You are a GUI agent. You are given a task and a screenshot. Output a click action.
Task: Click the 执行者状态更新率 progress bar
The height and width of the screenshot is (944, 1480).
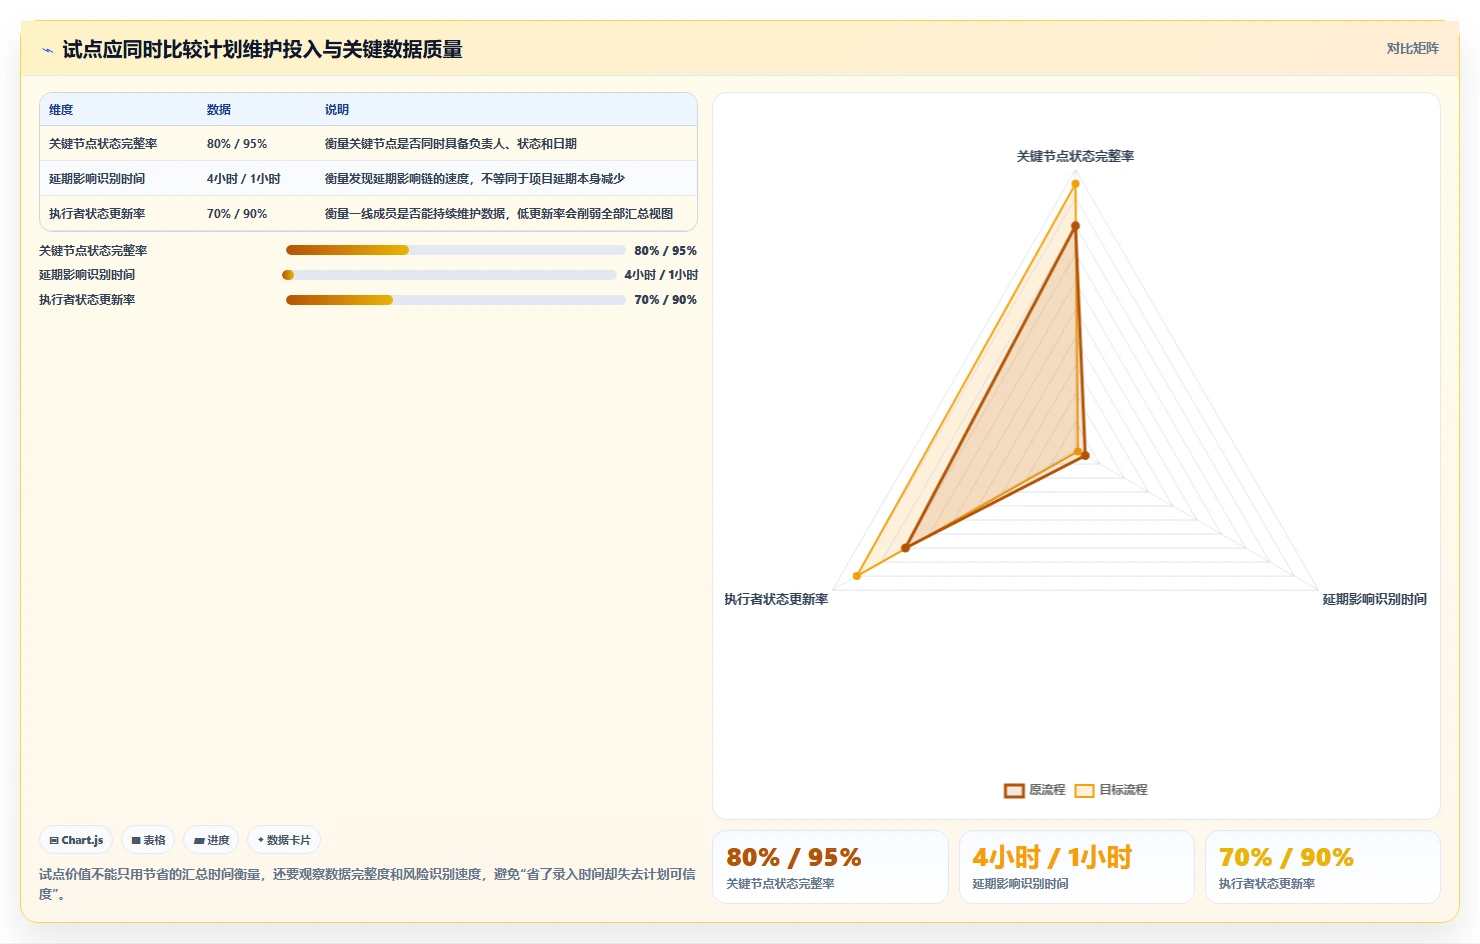[x=455, y=300]
